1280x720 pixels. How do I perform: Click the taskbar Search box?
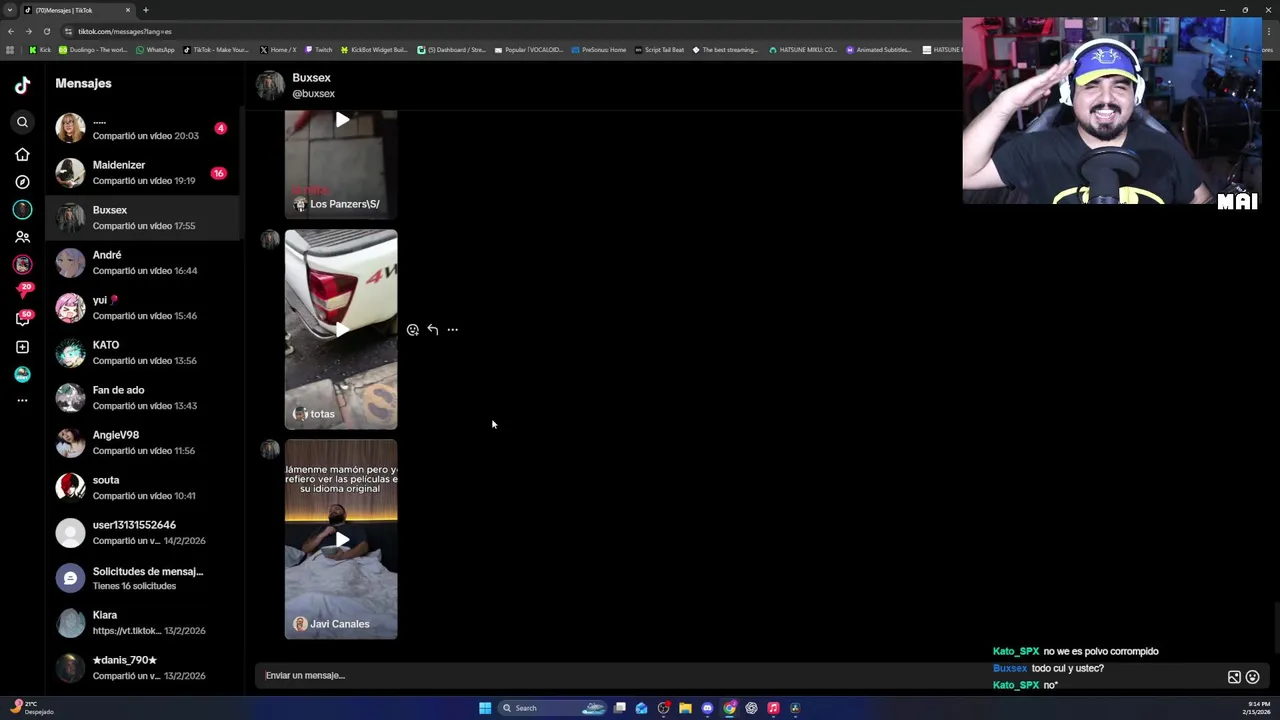(553, 708)
